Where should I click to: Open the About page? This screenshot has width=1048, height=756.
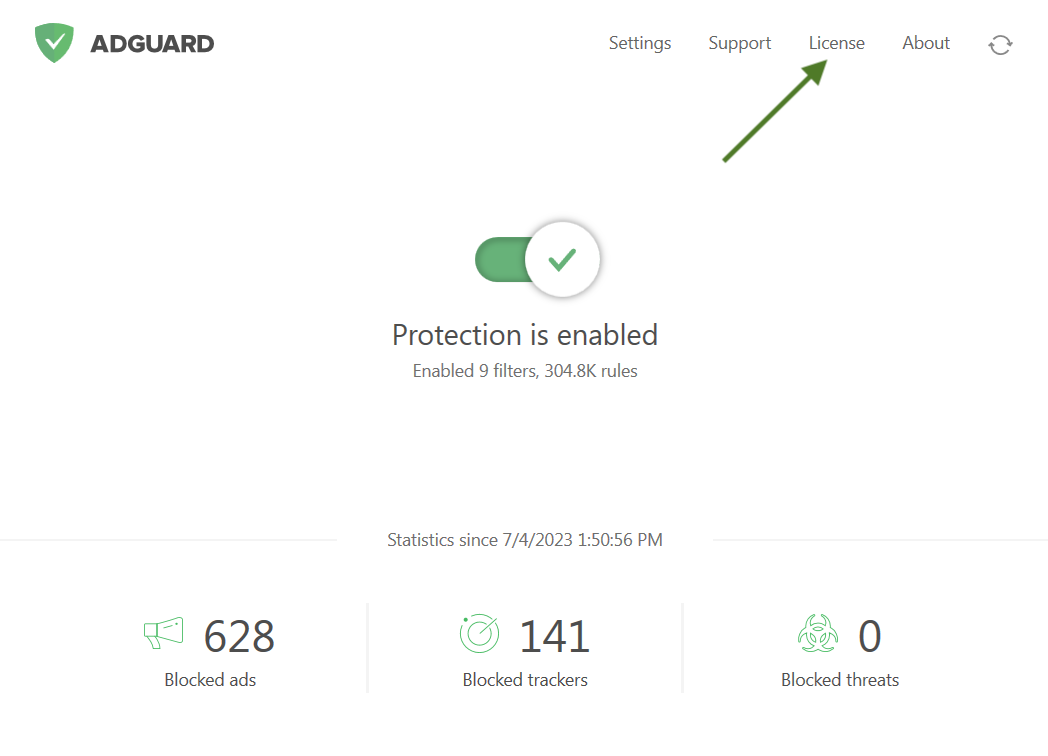tap(926, 43)
